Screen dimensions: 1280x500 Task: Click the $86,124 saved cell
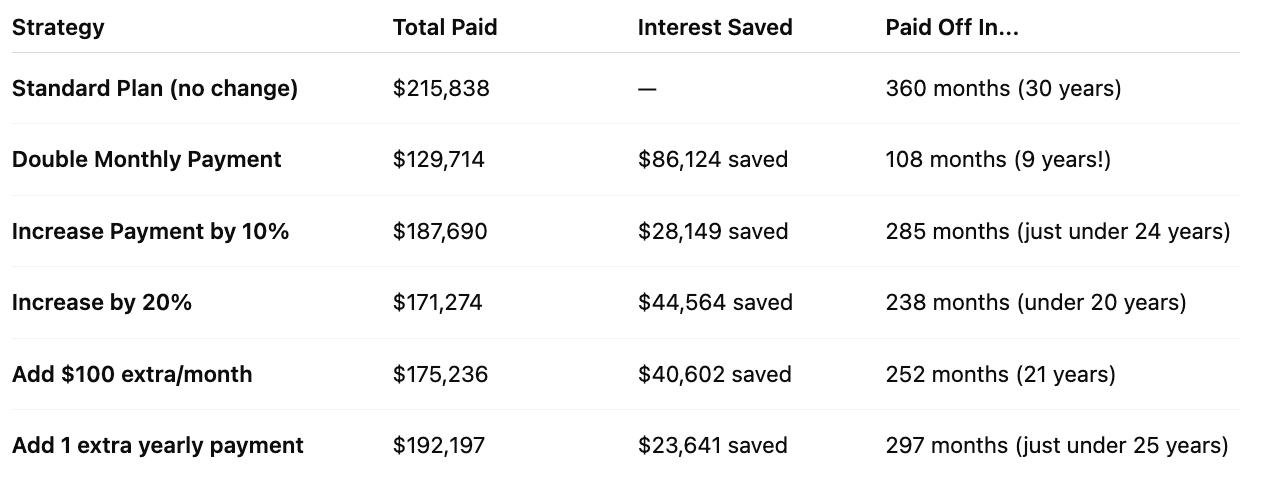pos(713,159)
